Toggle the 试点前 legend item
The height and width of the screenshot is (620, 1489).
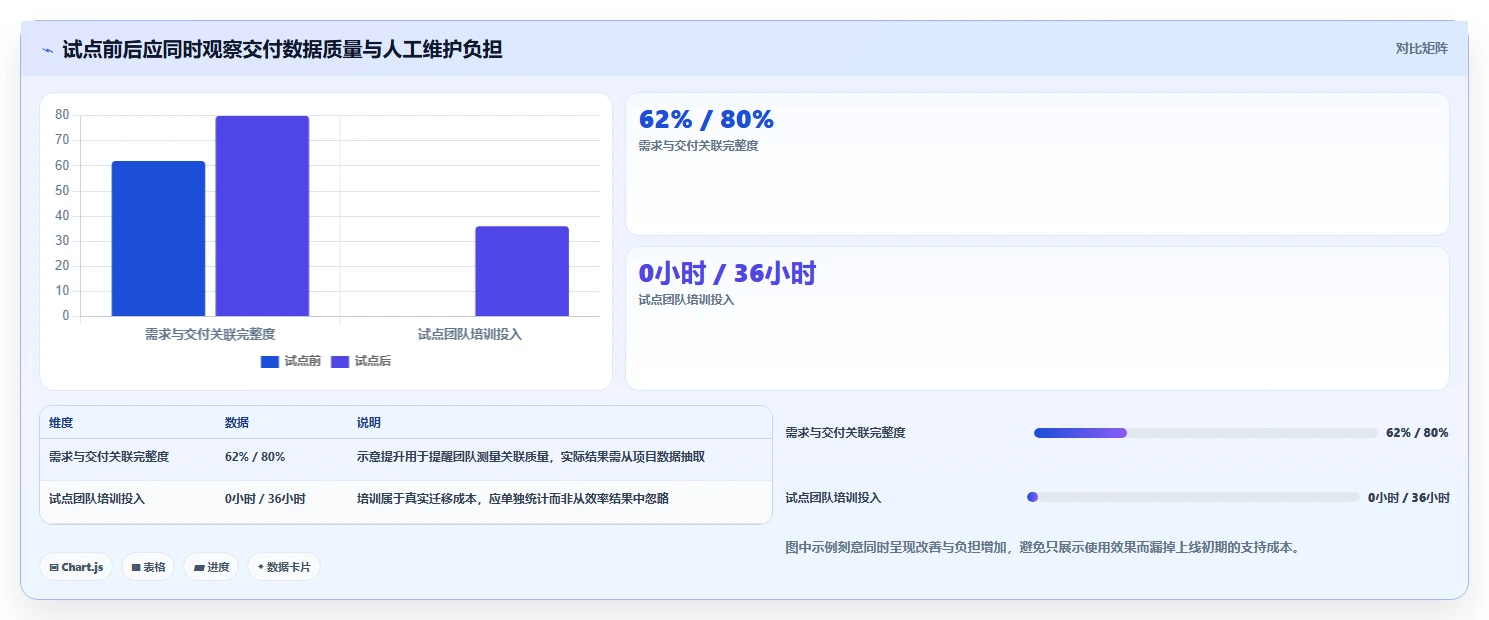[291, 361]
